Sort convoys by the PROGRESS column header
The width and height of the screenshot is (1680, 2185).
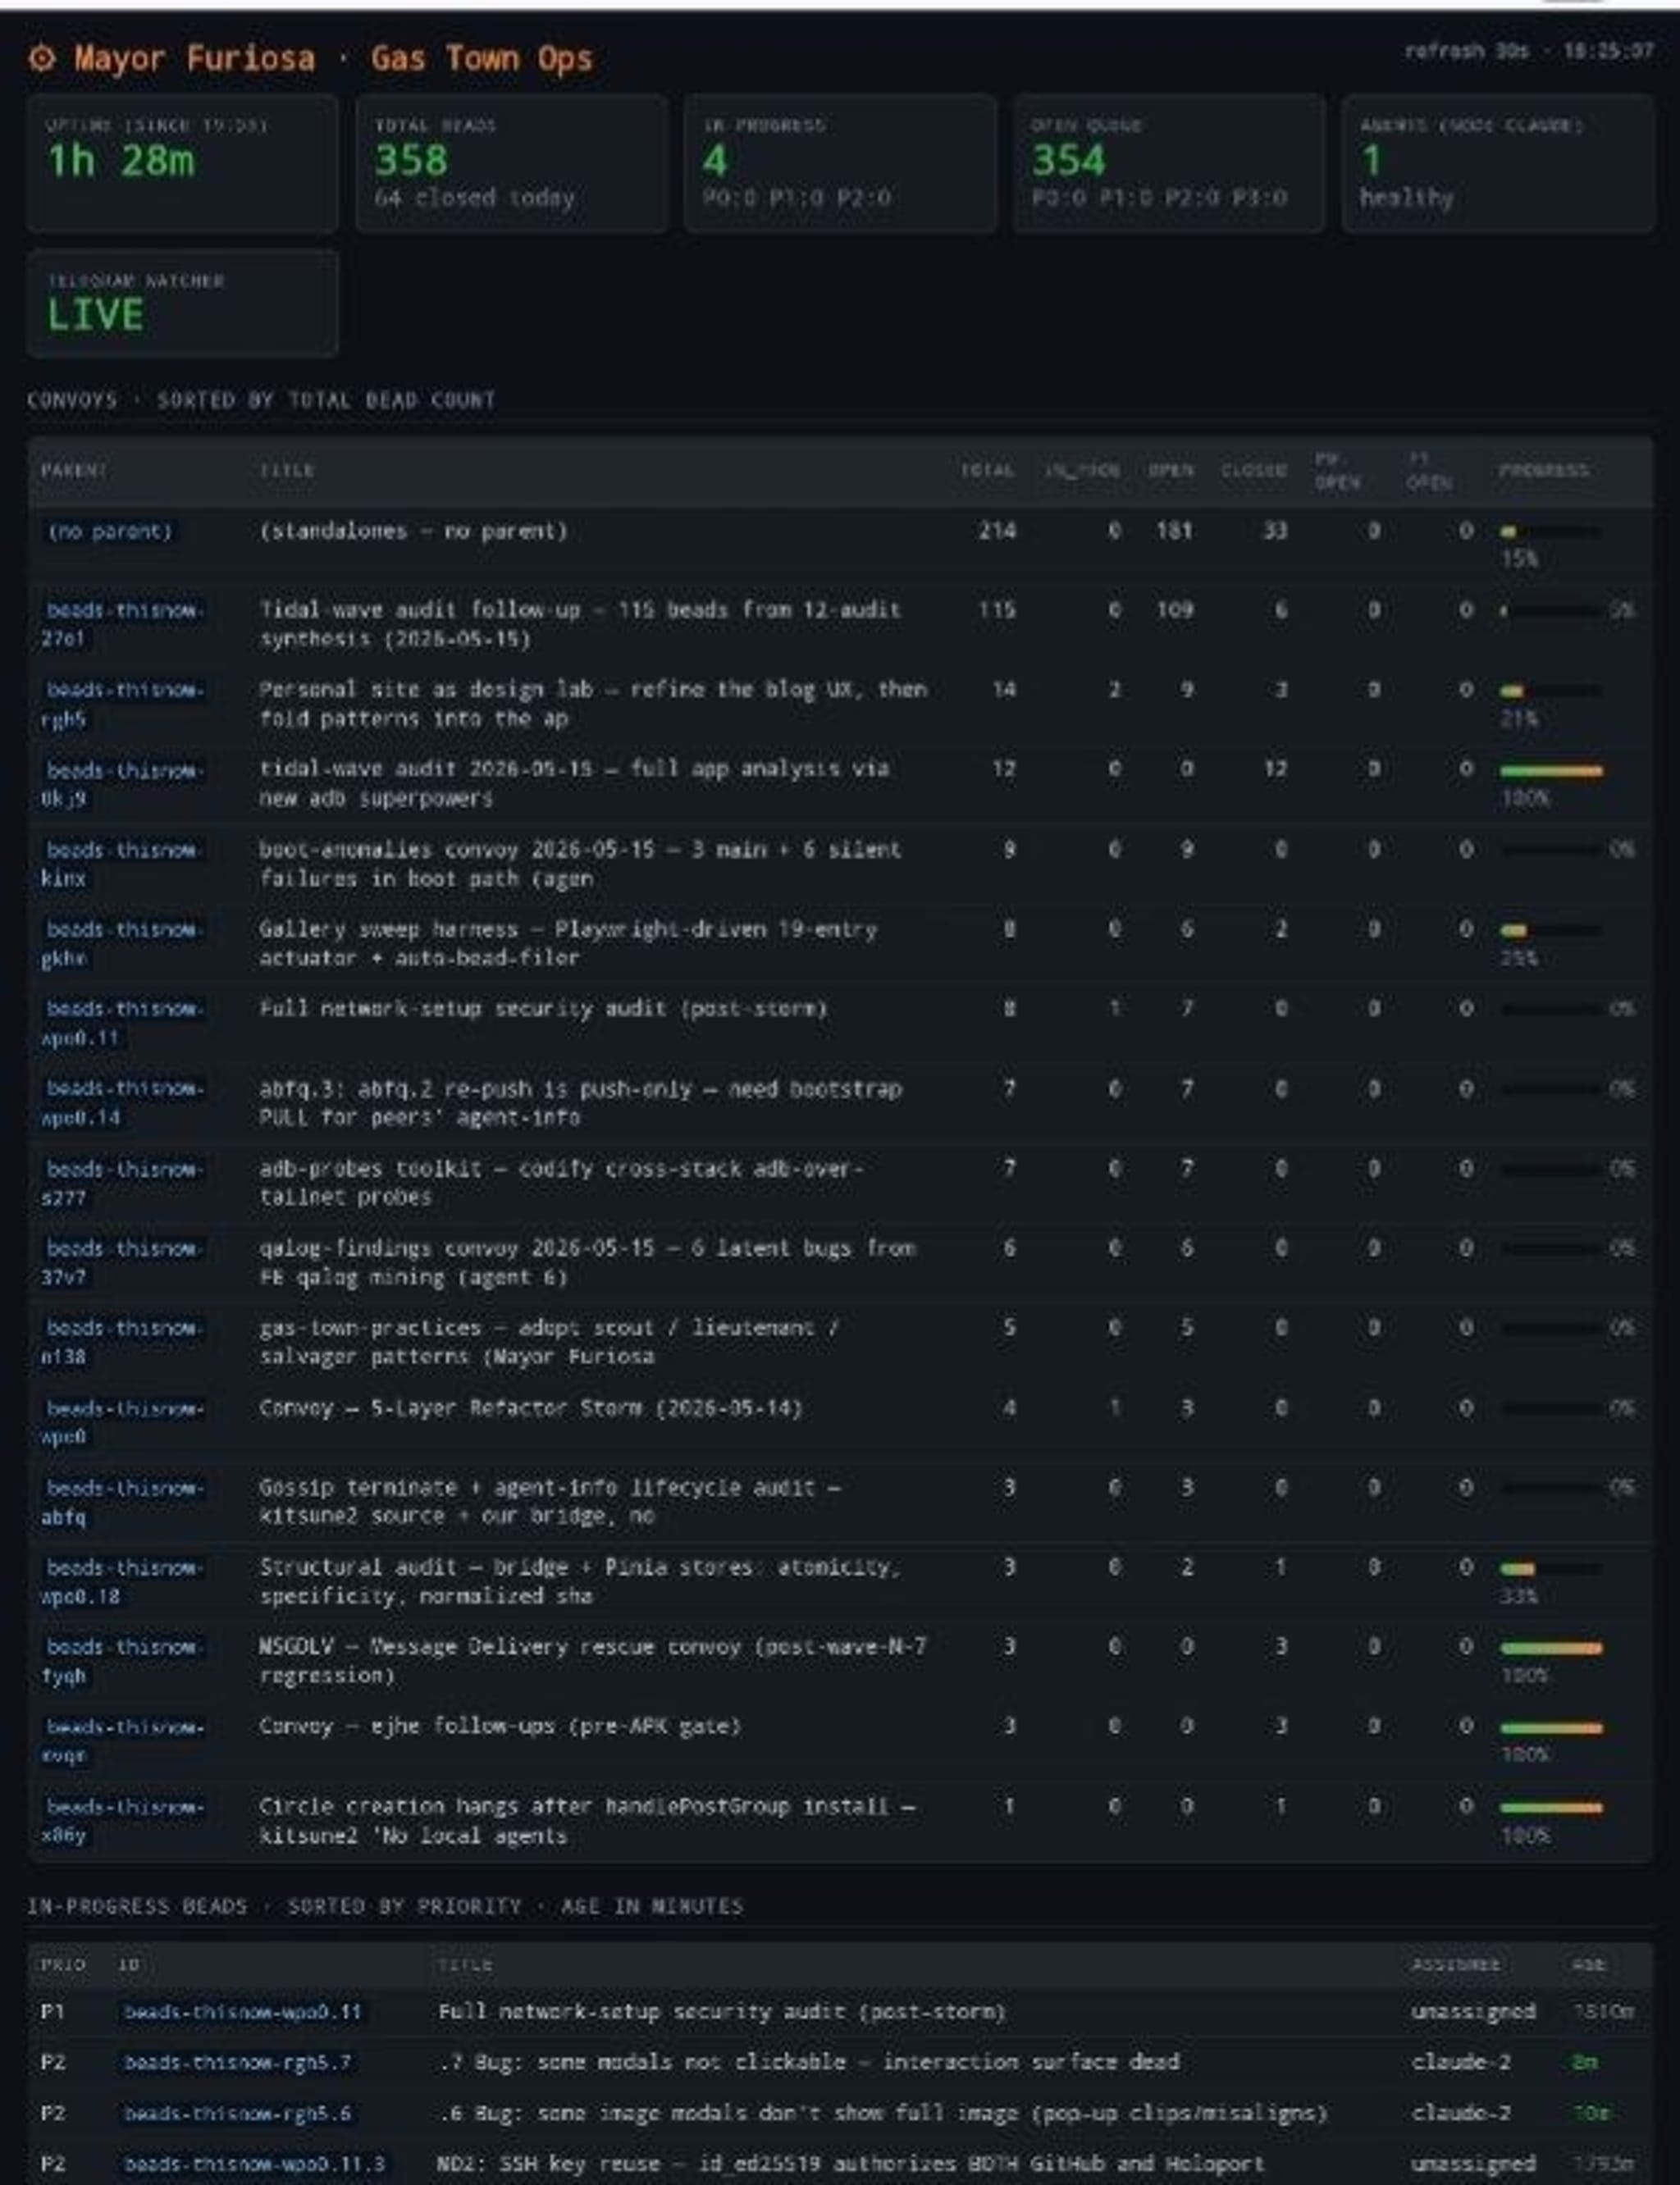[1543, 470]
